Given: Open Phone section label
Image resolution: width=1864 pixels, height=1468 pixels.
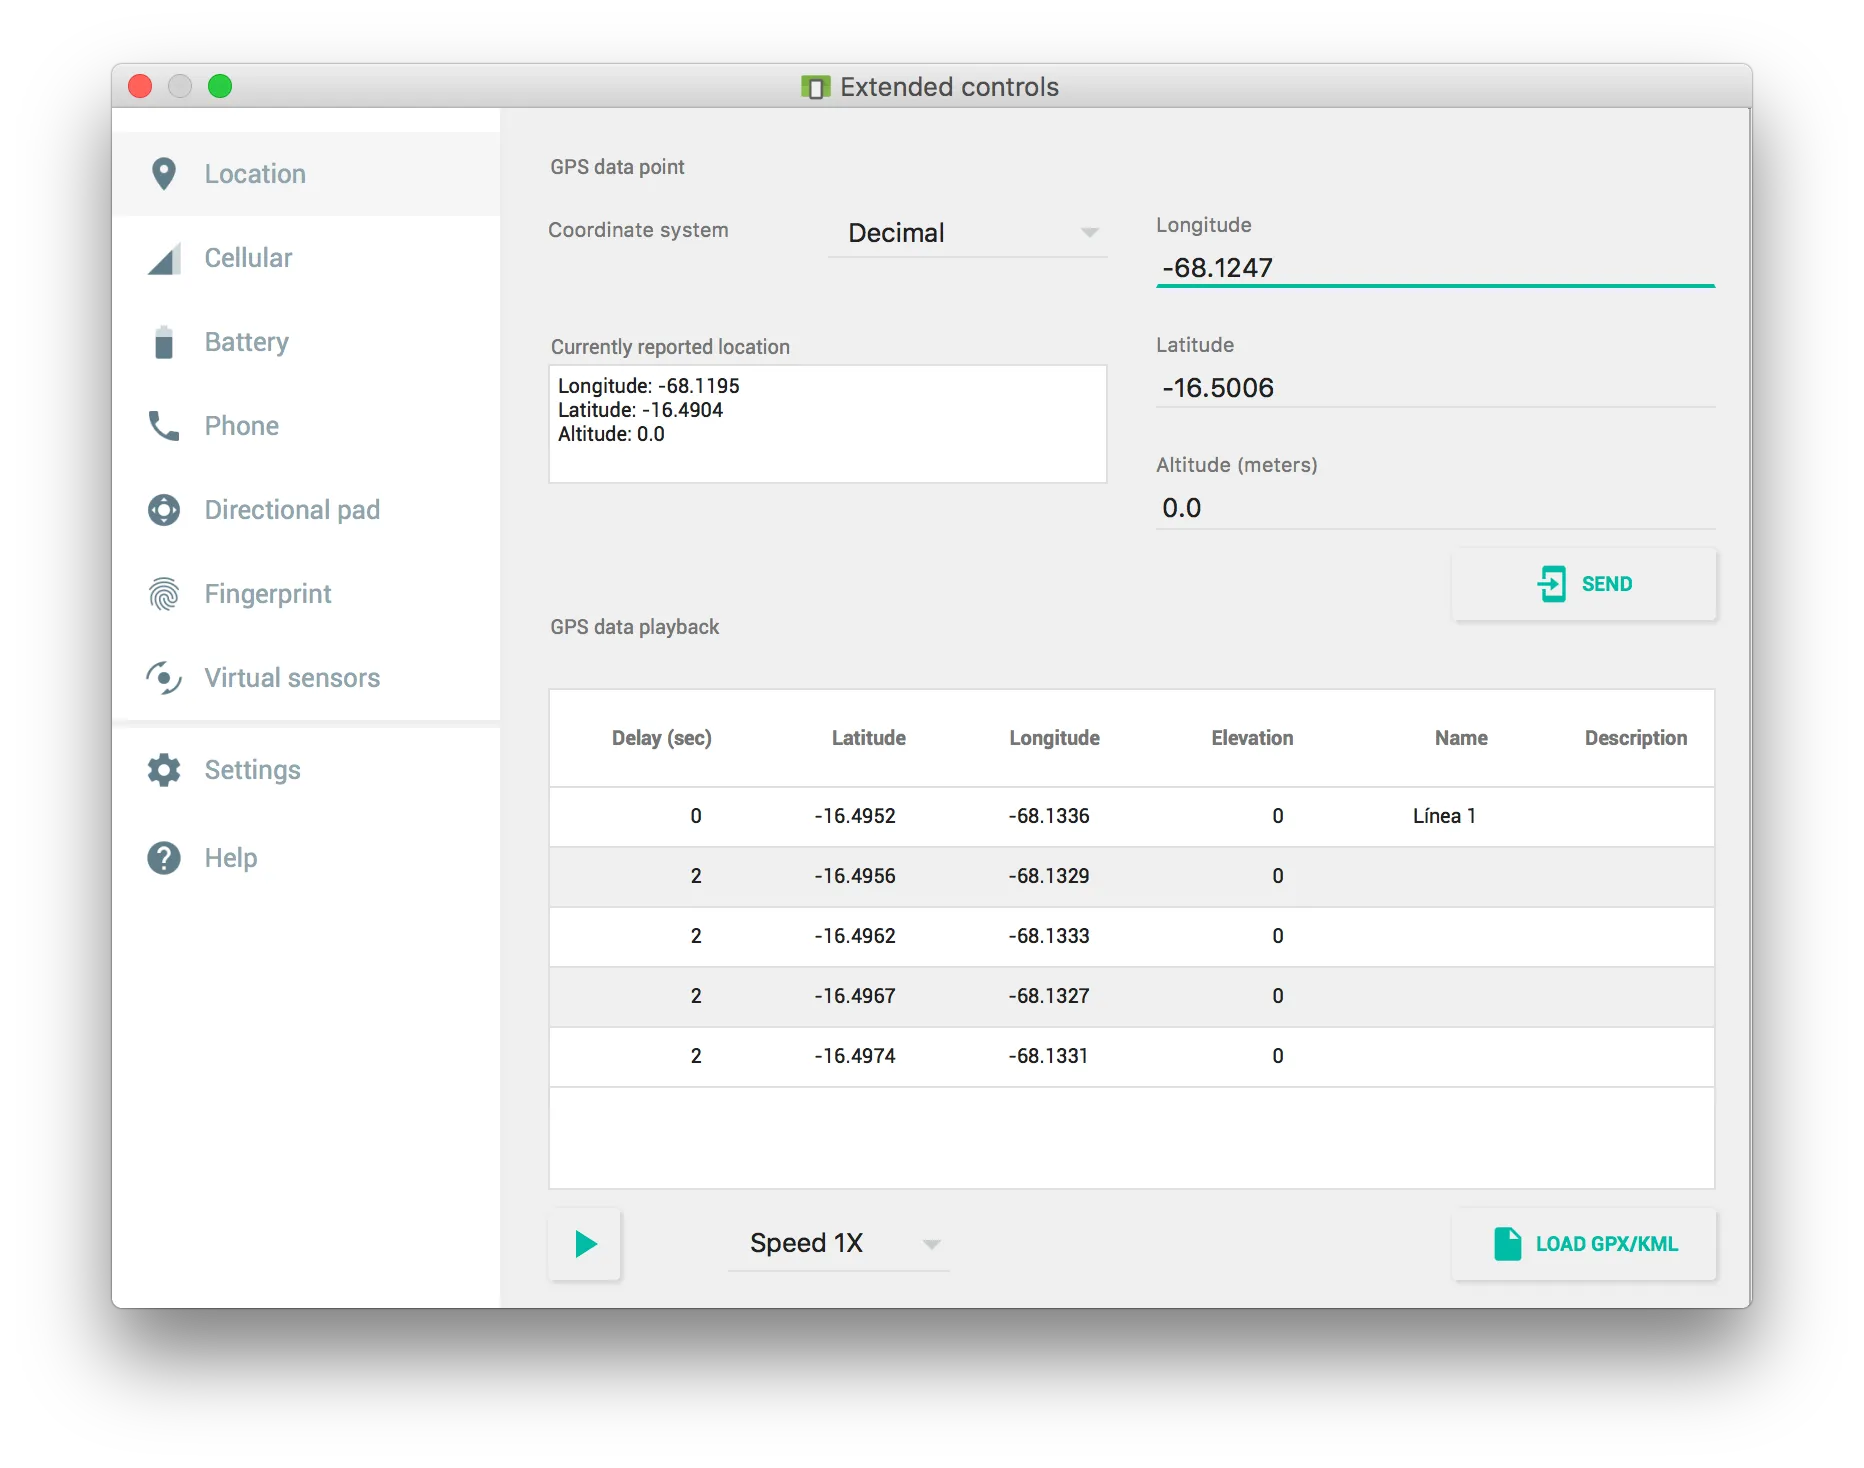Looking at the screenshot, I should tap(242, 426).
